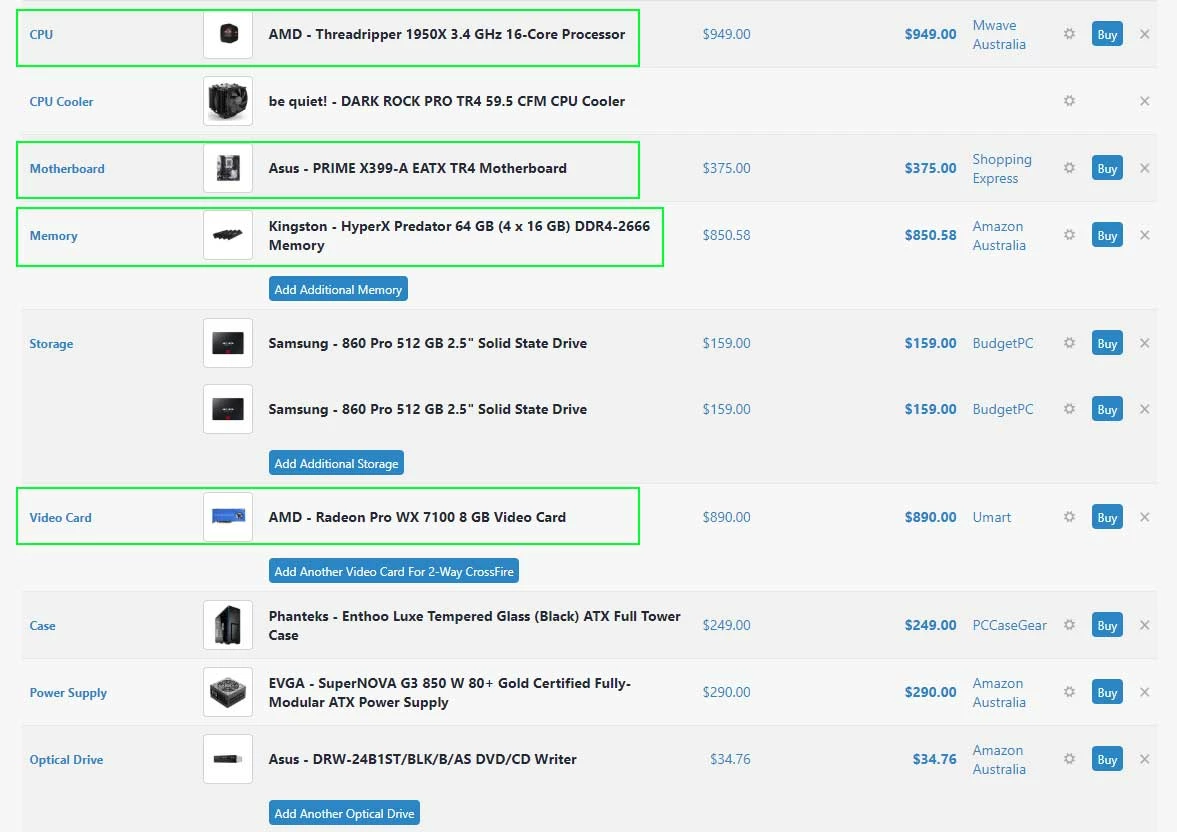Open the Case category link

[42, 626]
